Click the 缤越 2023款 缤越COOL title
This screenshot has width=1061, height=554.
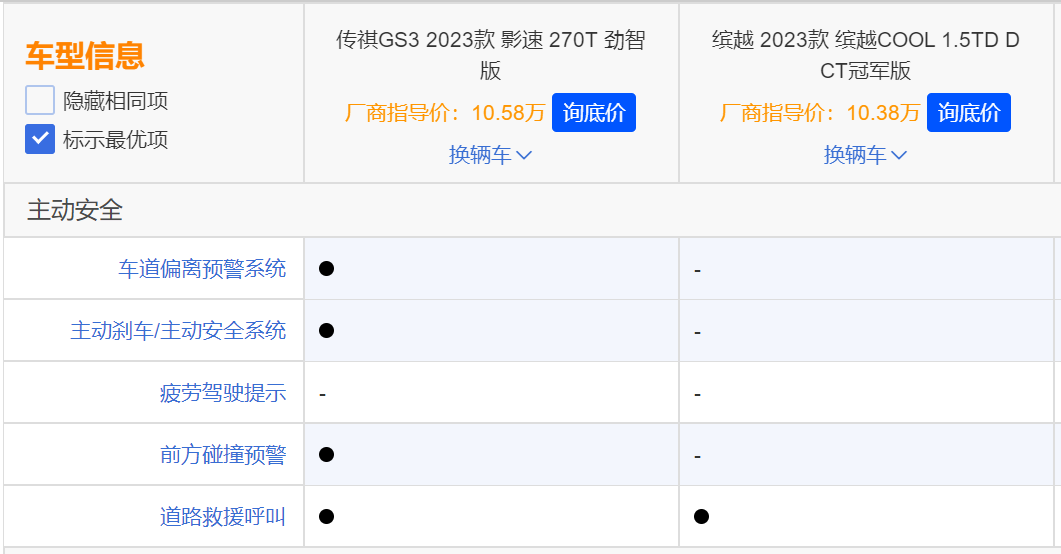click(865, 55)
